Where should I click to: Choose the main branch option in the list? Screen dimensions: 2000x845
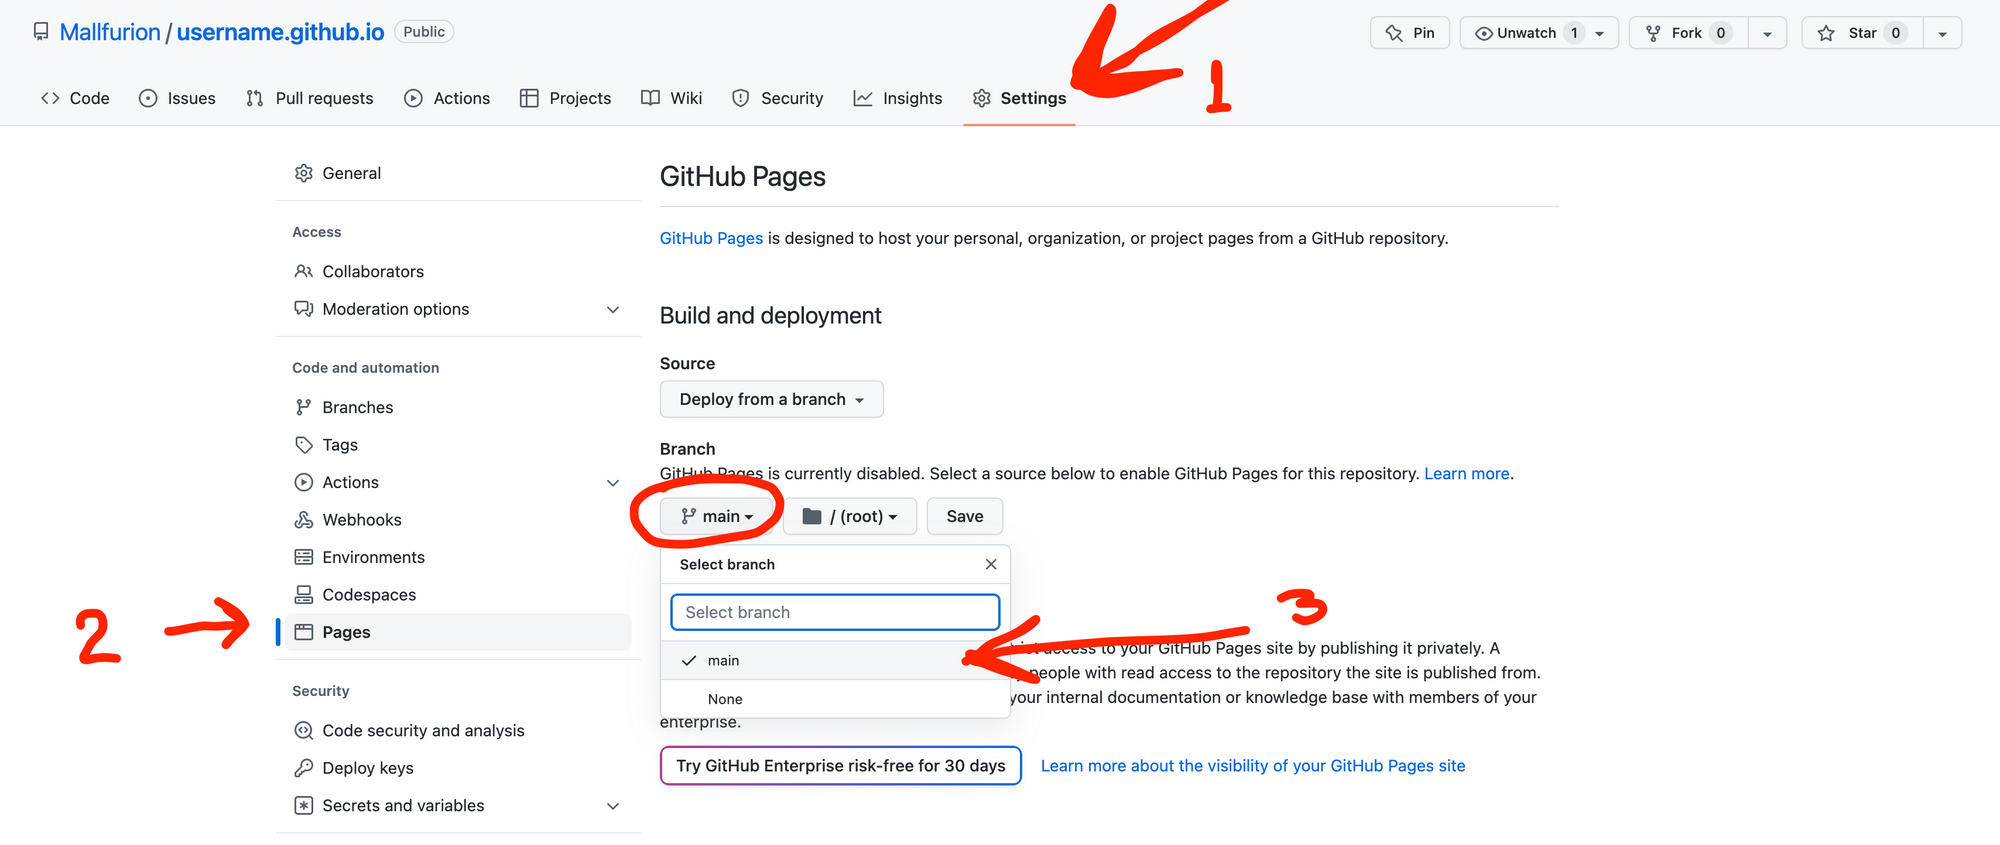[x=835, y=660]
